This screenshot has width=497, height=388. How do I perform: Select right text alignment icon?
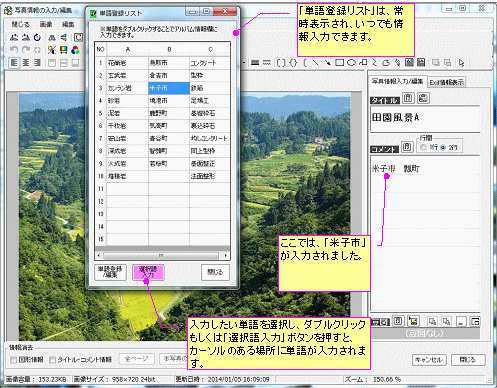point(37,63)
